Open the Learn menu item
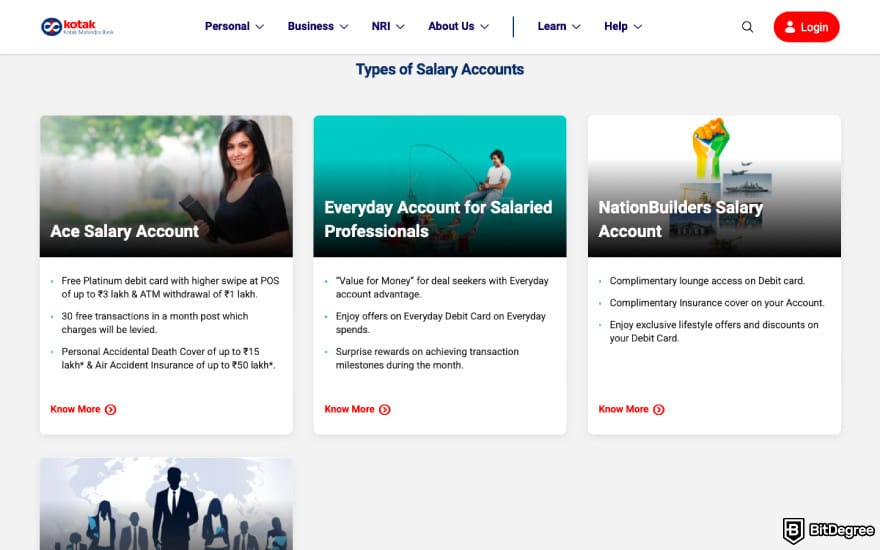 559,26
